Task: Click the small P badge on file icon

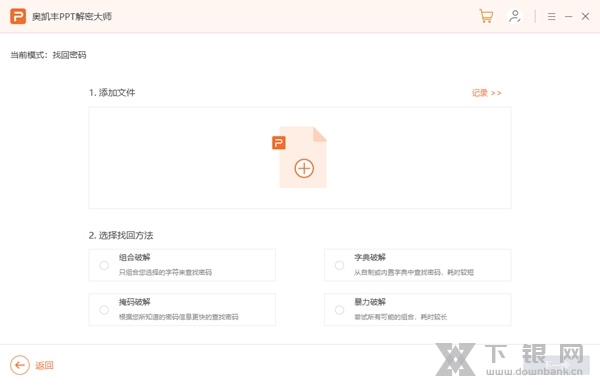Action: (279, 143)
